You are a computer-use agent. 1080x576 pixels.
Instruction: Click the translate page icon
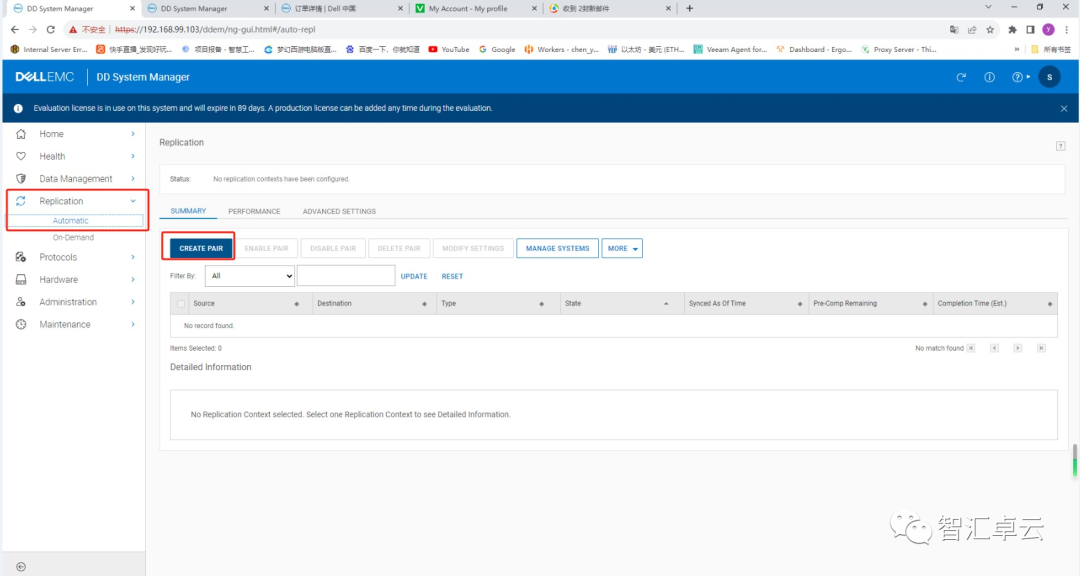[x=954, y=30]
